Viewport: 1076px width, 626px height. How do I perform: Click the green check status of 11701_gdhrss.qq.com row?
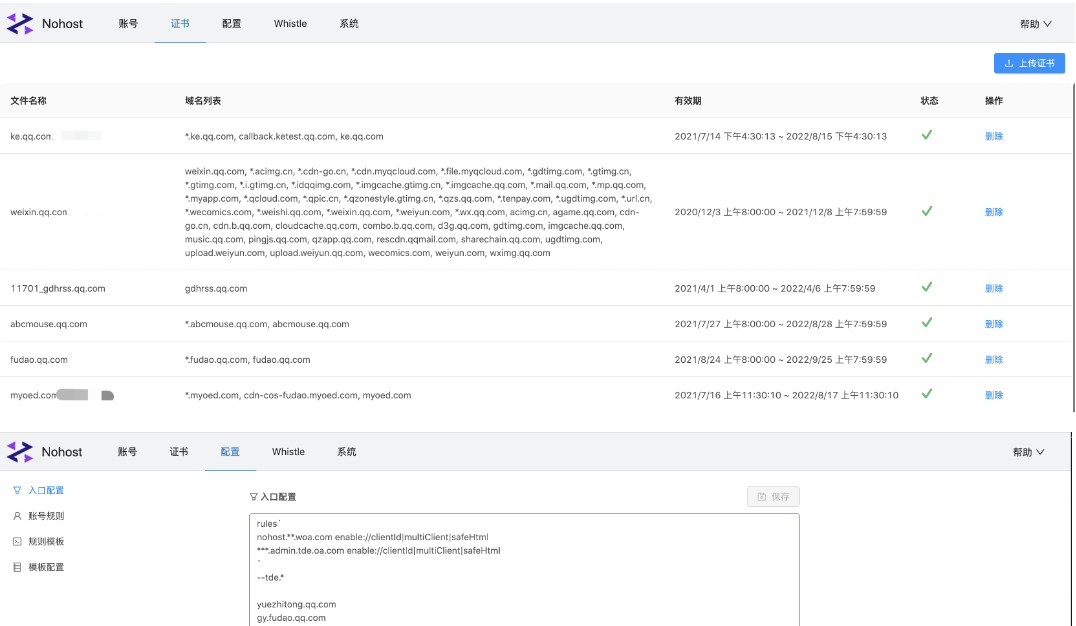tap(926, 288)
